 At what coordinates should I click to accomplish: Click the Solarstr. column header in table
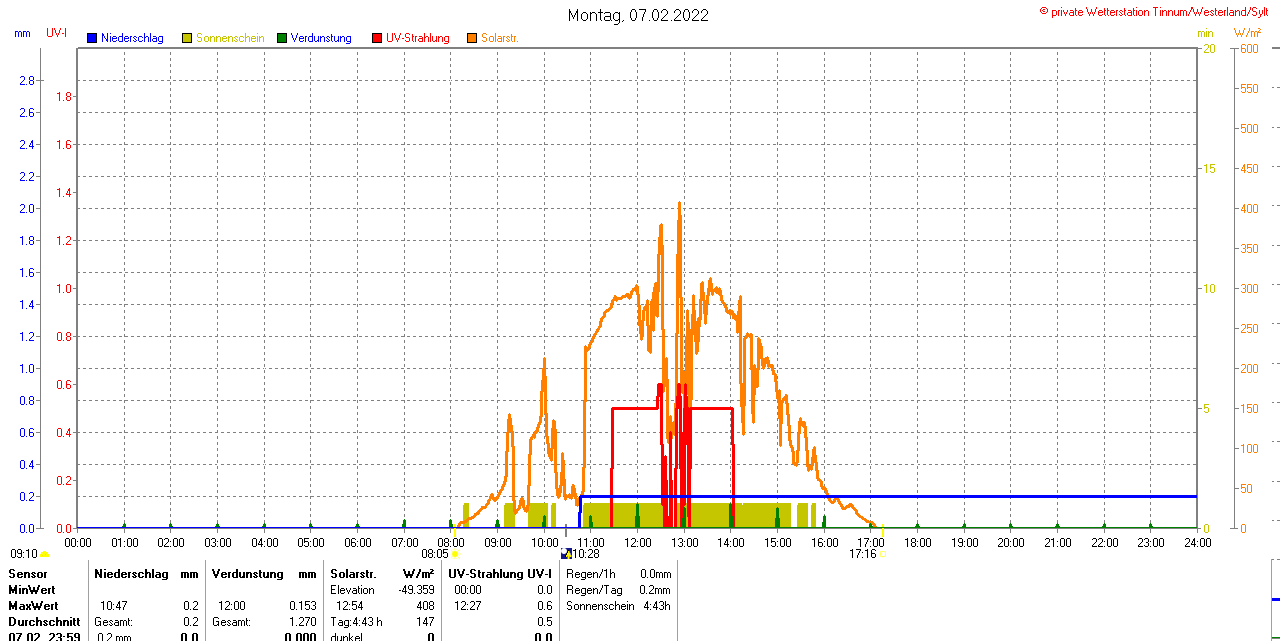pyautogui.click(x=353, y=574)
